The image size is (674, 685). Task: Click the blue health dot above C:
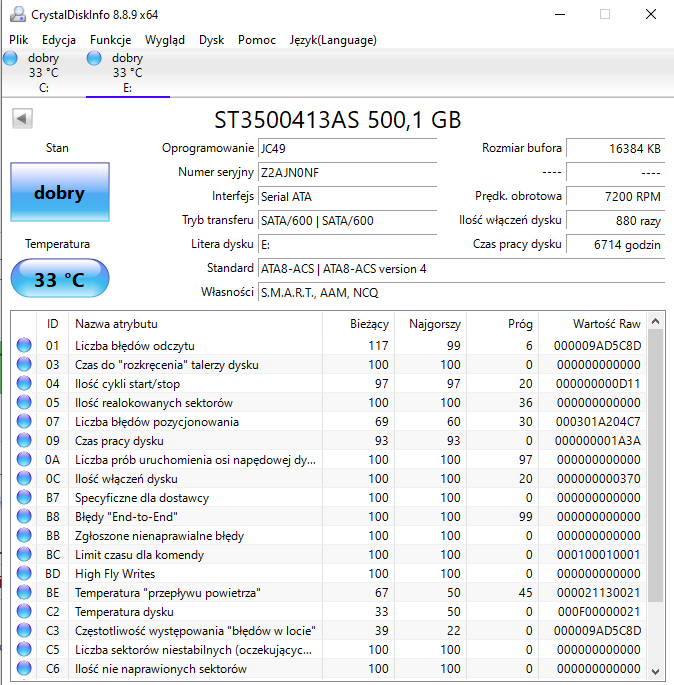10,58
